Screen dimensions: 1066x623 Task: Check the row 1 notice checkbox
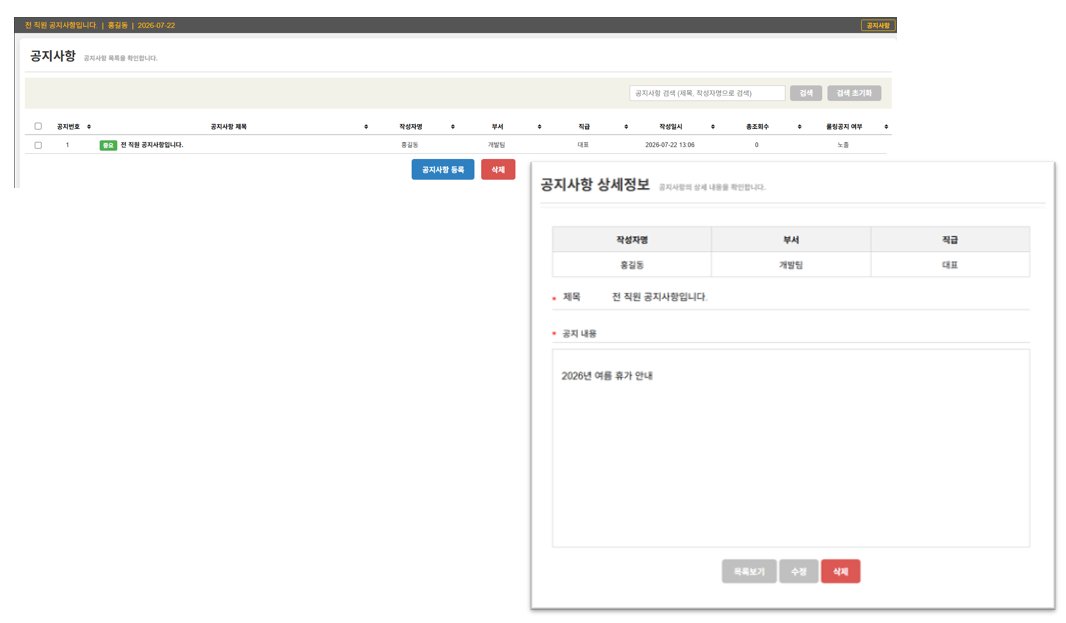coord(38,145)
